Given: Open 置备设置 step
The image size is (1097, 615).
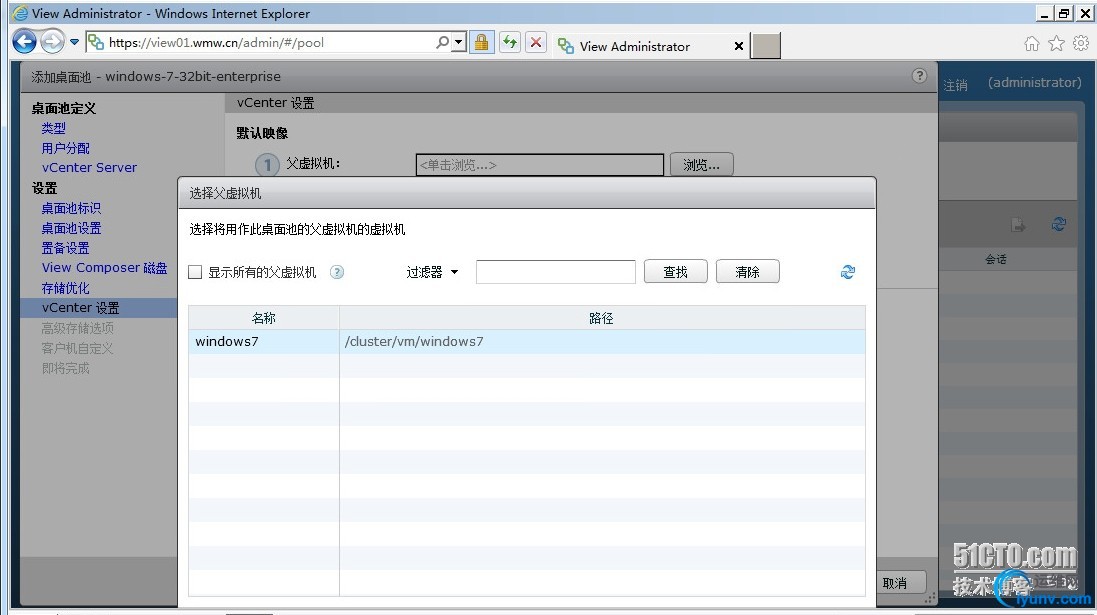Looking at the screenshot, I should click(65, 248).
